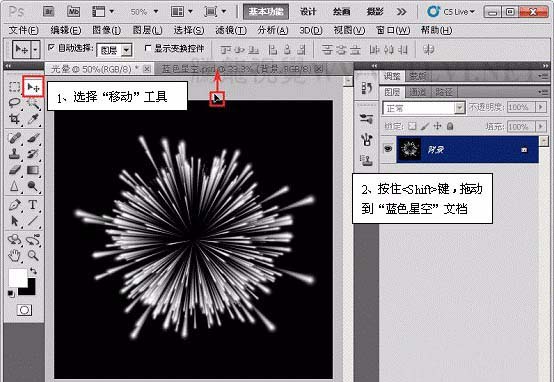Open the 图像(I) menu
This screenshot has height=382, width=554.
107,30
